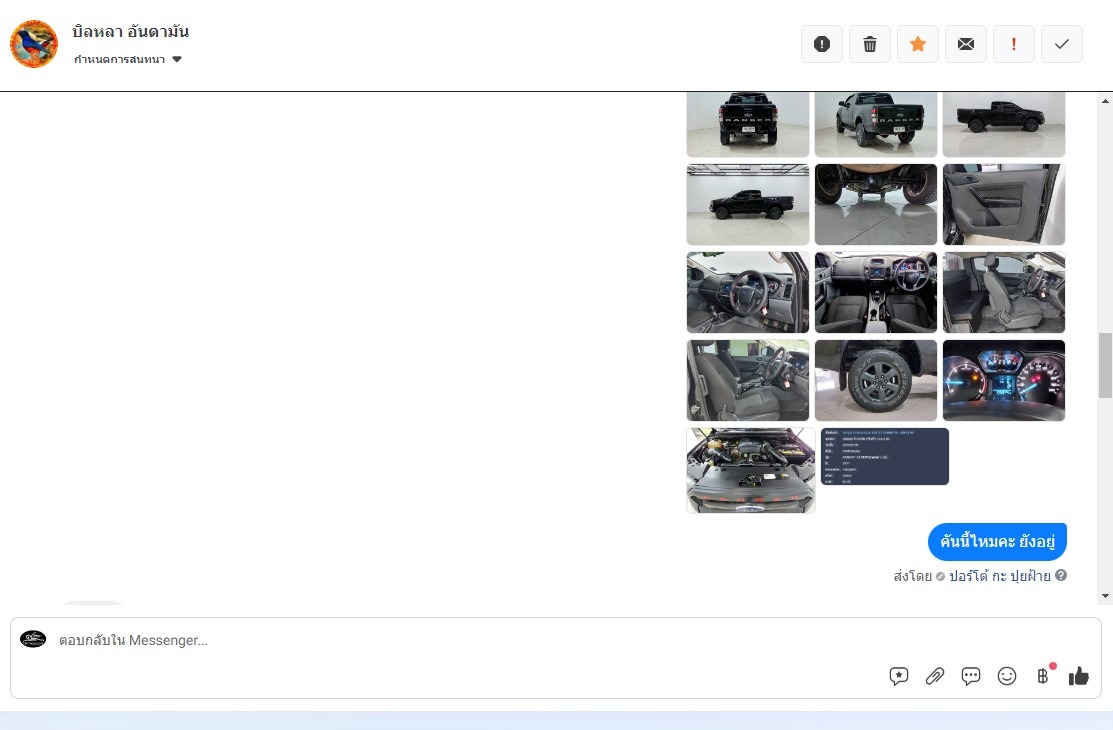Mark the conversation unread with envelope icon

(965, 44)
